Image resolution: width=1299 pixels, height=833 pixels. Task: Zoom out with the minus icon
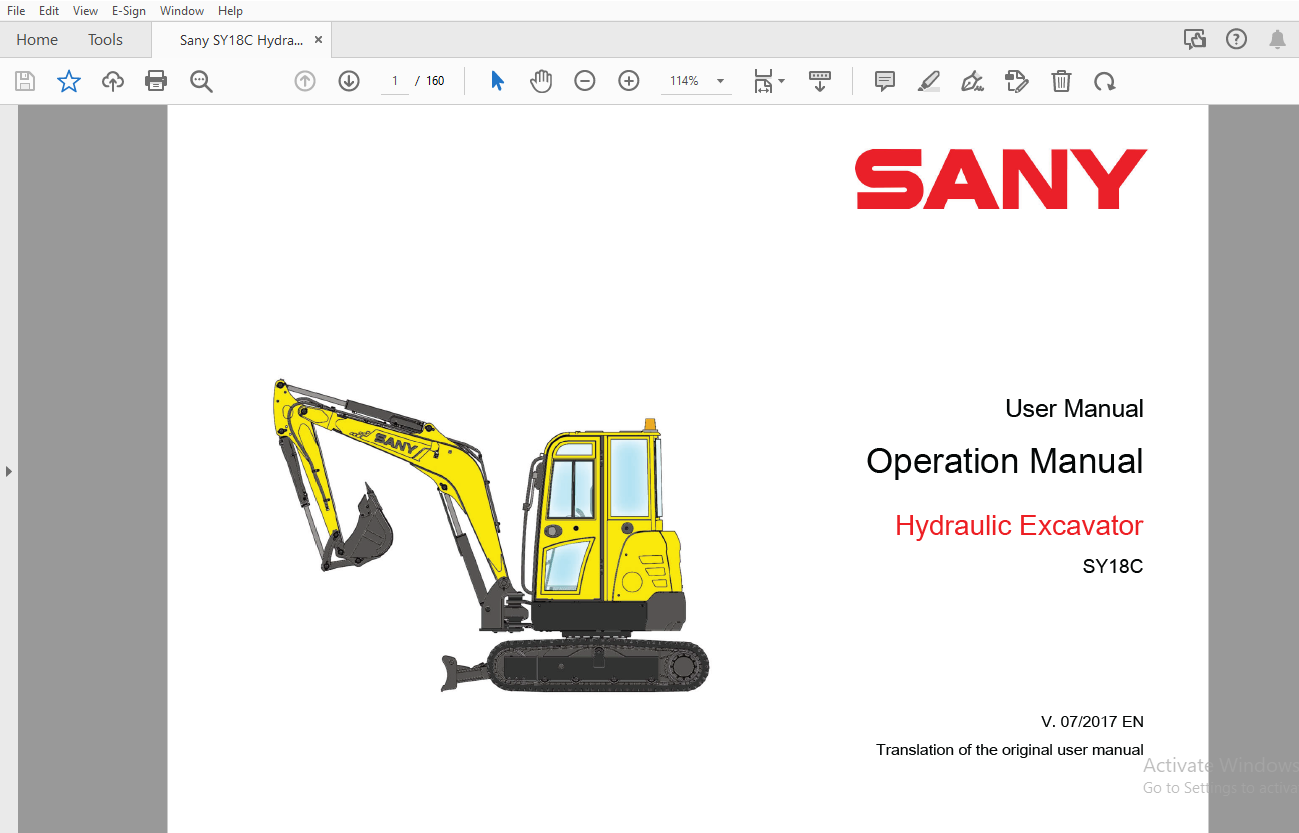[585, 81]
